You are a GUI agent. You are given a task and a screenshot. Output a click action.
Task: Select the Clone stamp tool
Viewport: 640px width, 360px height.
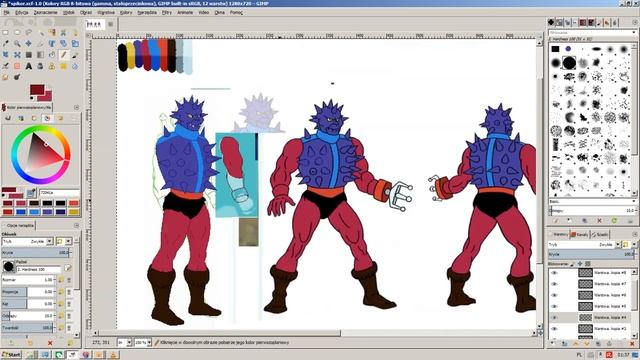click(52, 66)
